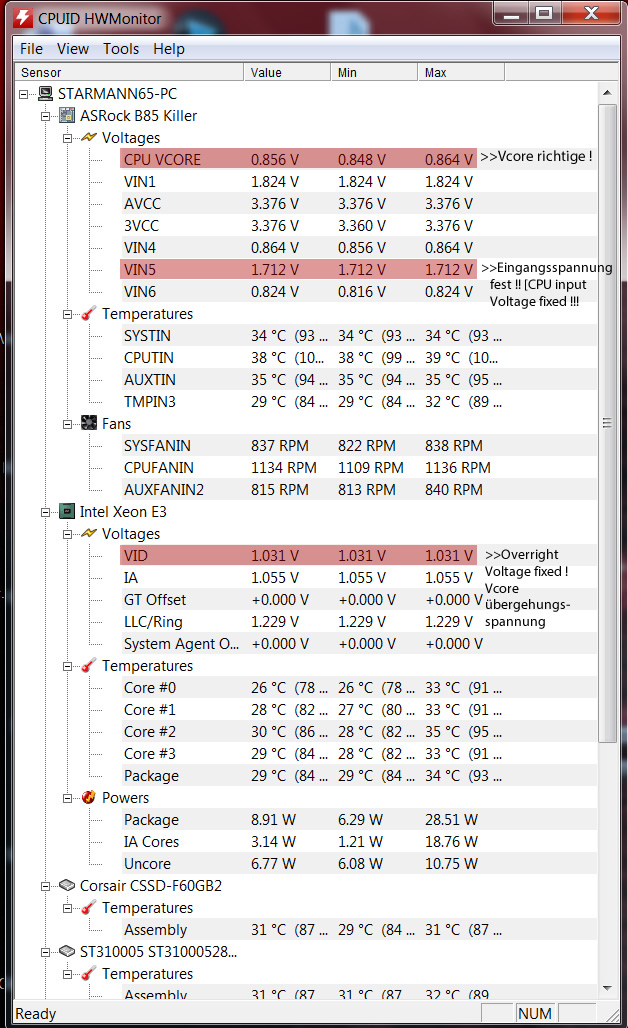Open the Tools menu
Viewport: 628px width, 1028px height.
[x=121, y=49]
